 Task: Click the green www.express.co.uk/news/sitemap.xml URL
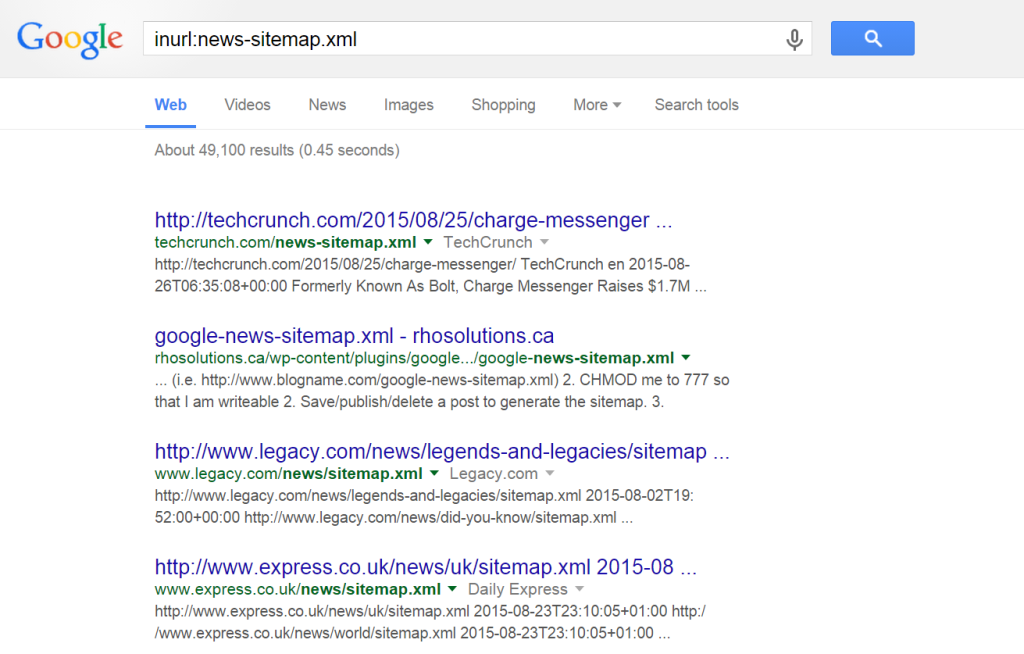[298, 589]
